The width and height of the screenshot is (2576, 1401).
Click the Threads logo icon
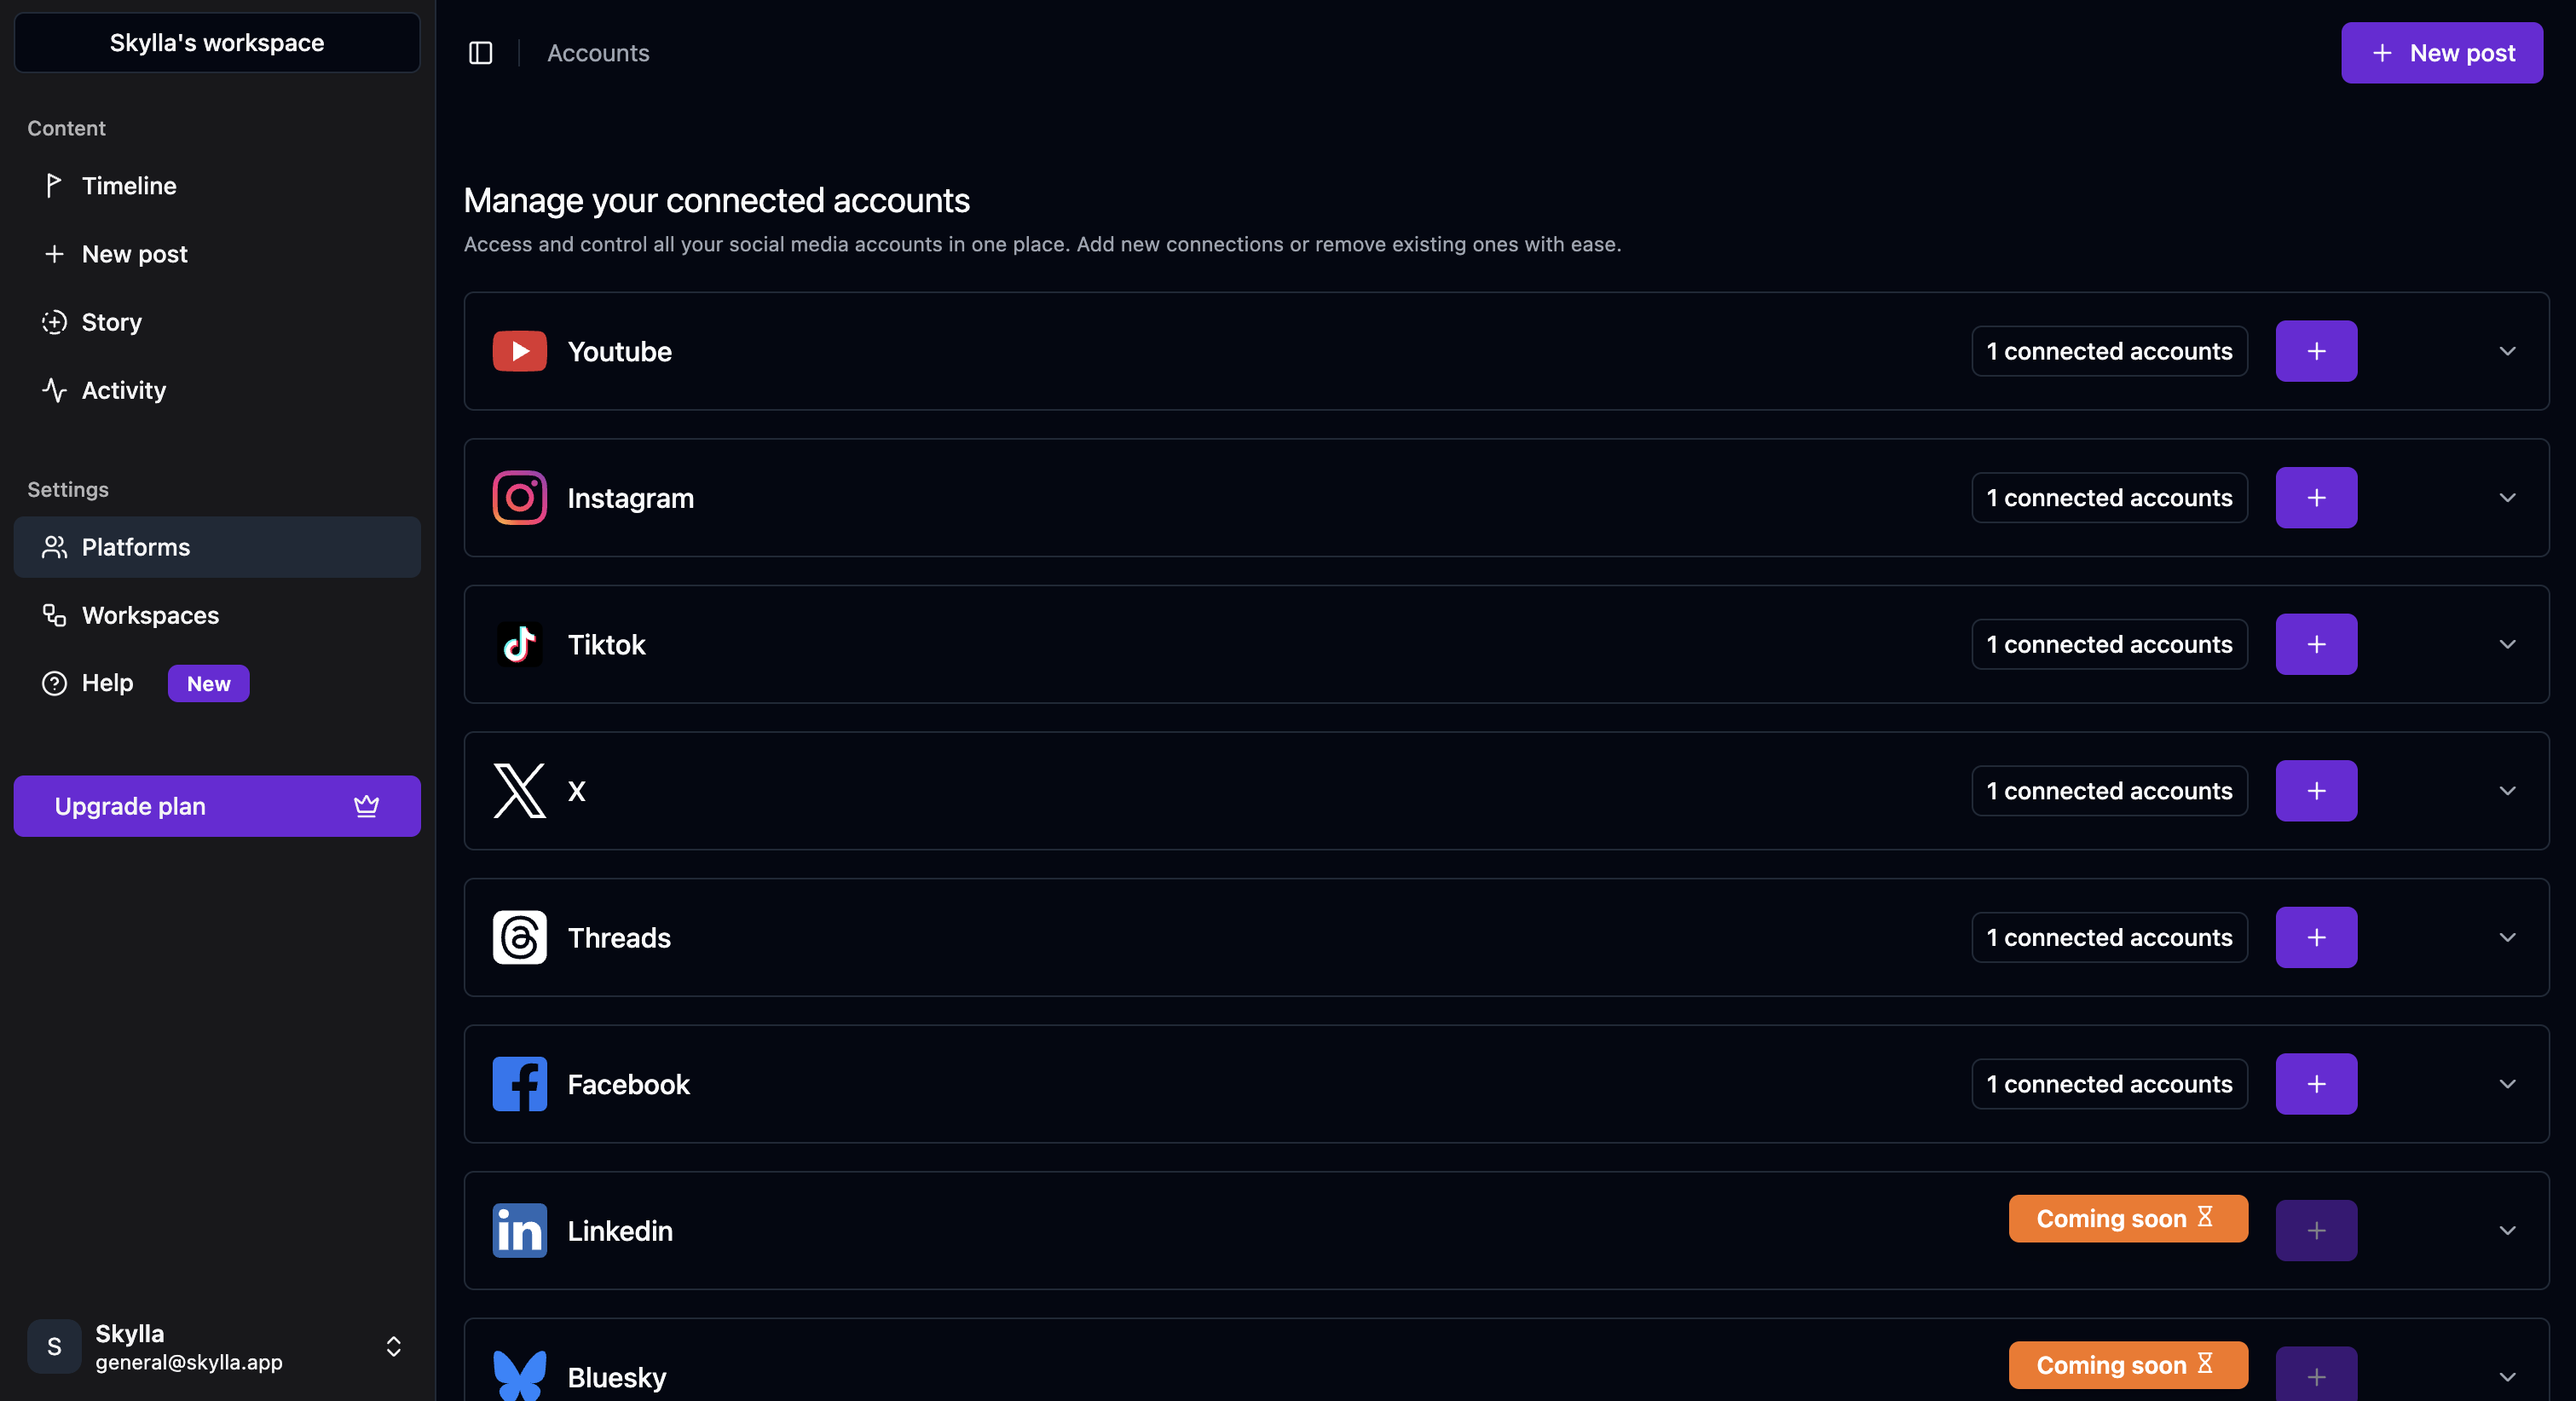519,937
